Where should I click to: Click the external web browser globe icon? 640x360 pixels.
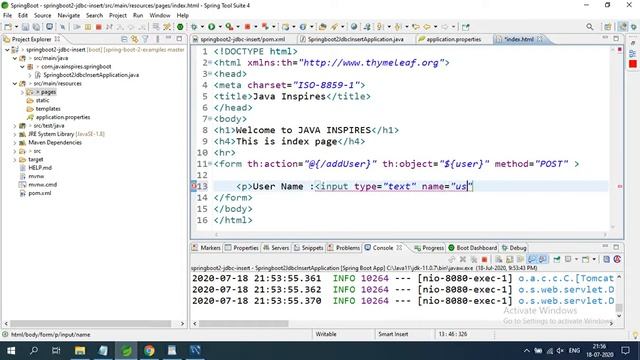coord(354,27)
